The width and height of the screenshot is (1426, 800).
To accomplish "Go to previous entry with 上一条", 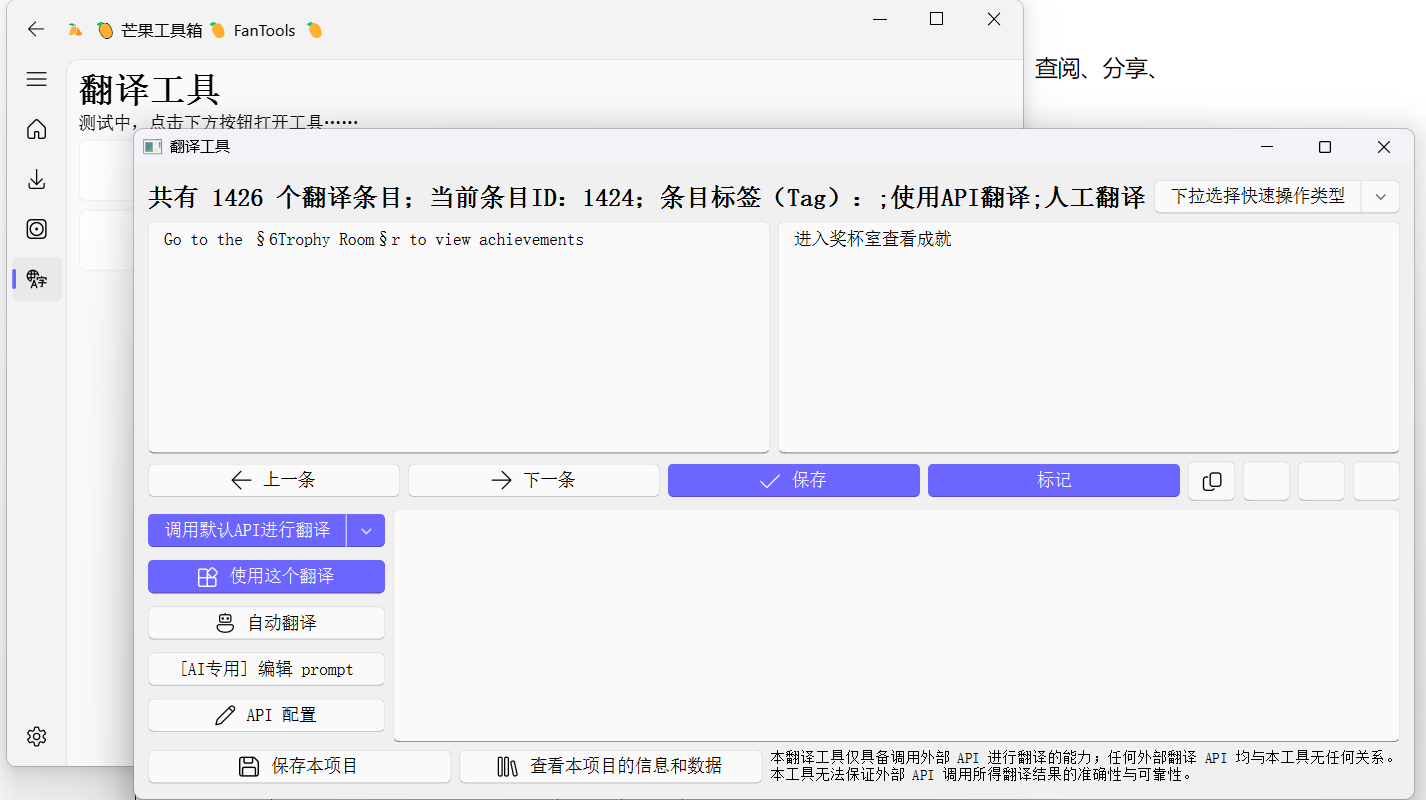I will point(274,481).
